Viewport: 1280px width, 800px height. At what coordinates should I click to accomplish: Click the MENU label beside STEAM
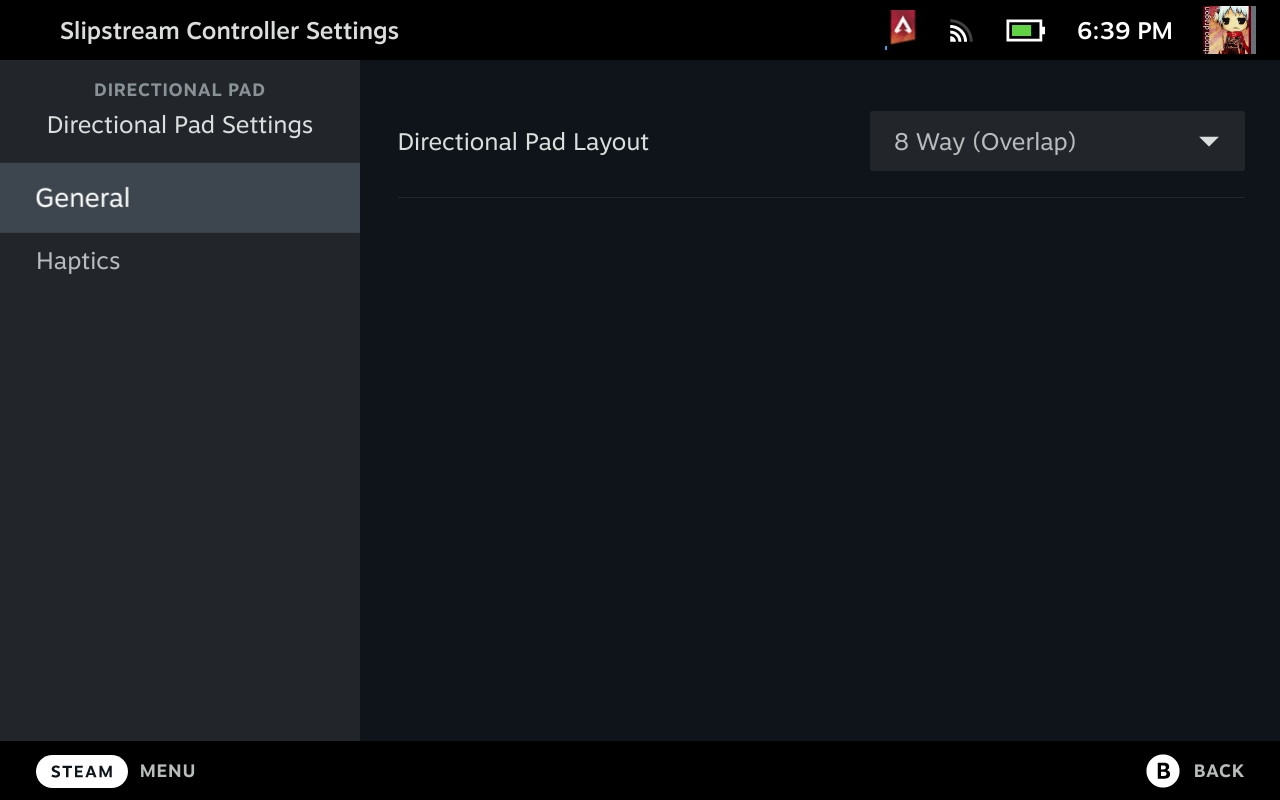click(167, 771)
